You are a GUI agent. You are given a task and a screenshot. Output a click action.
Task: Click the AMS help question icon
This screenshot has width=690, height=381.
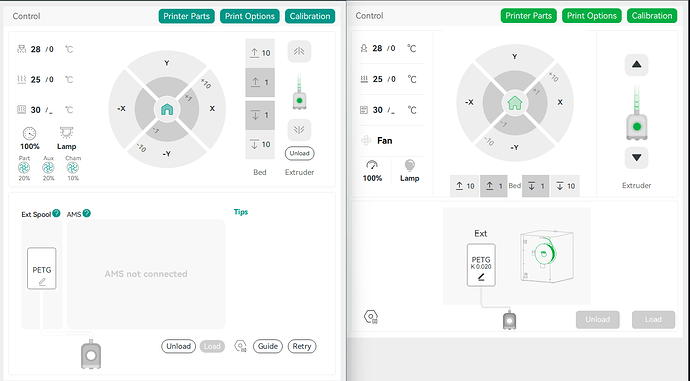87,213
